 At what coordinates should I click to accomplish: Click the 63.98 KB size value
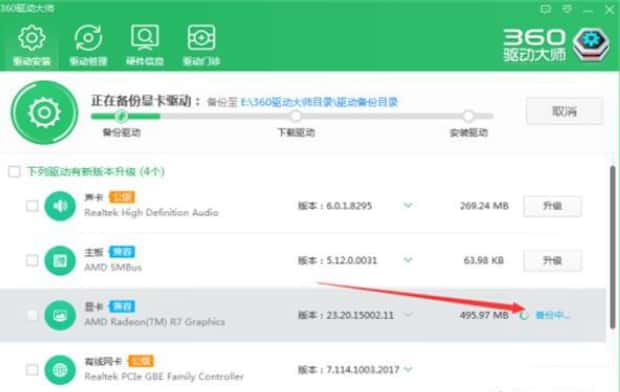(484, 260)
